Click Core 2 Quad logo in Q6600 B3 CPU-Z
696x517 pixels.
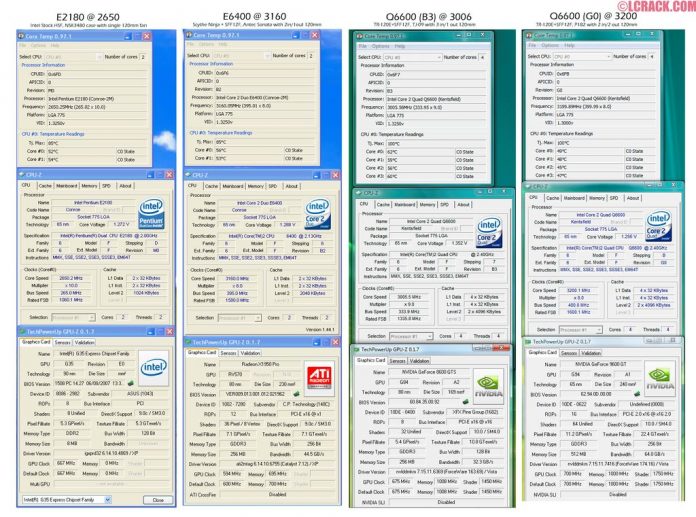point(489,232)
